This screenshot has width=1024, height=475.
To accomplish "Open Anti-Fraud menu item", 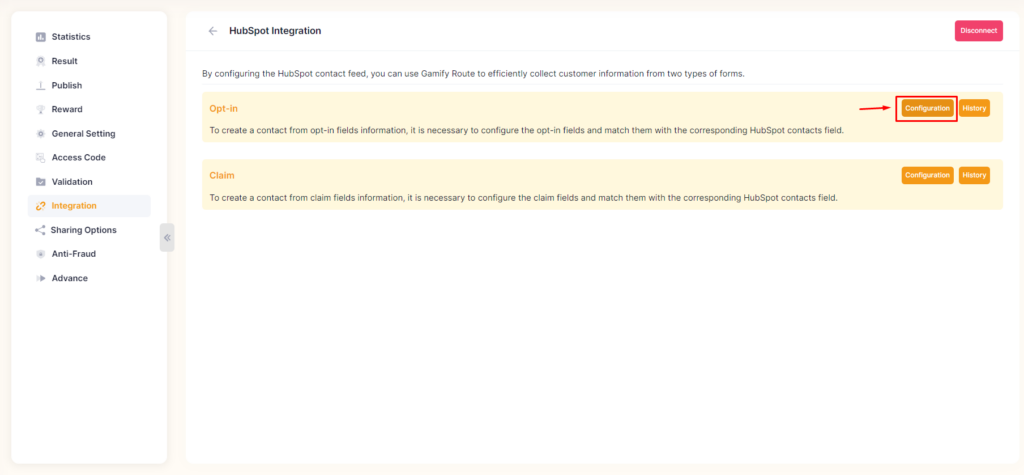I will [x=89, y=254].
